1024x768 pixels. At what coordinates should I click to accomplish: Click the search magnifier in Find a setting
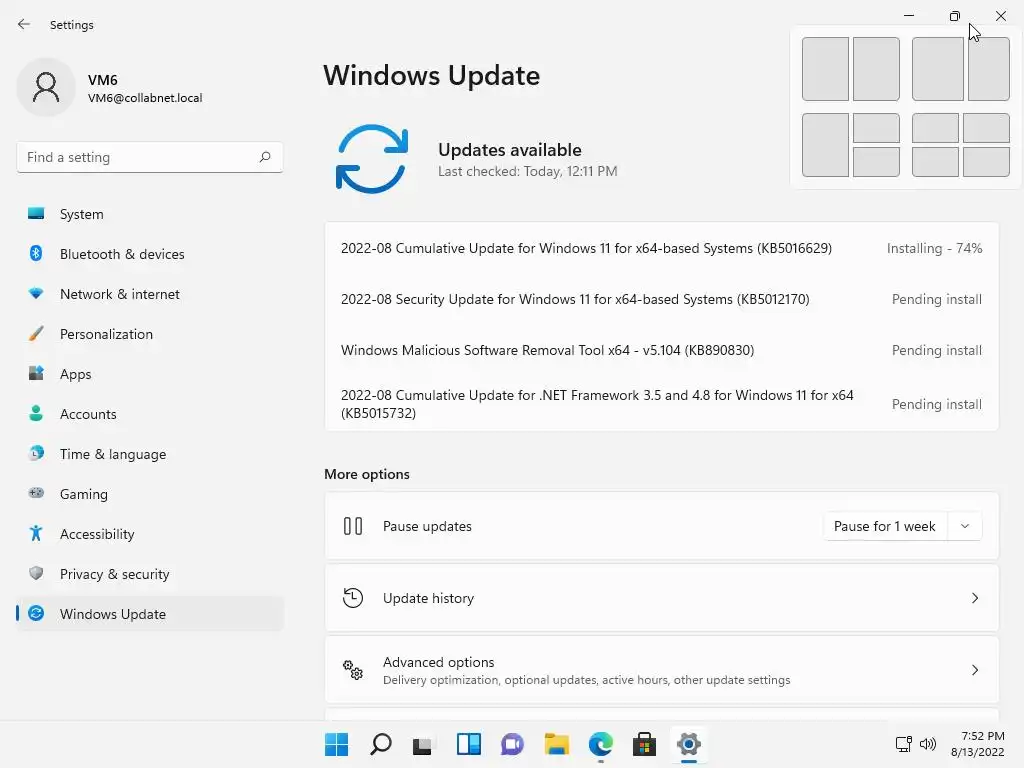264,157
